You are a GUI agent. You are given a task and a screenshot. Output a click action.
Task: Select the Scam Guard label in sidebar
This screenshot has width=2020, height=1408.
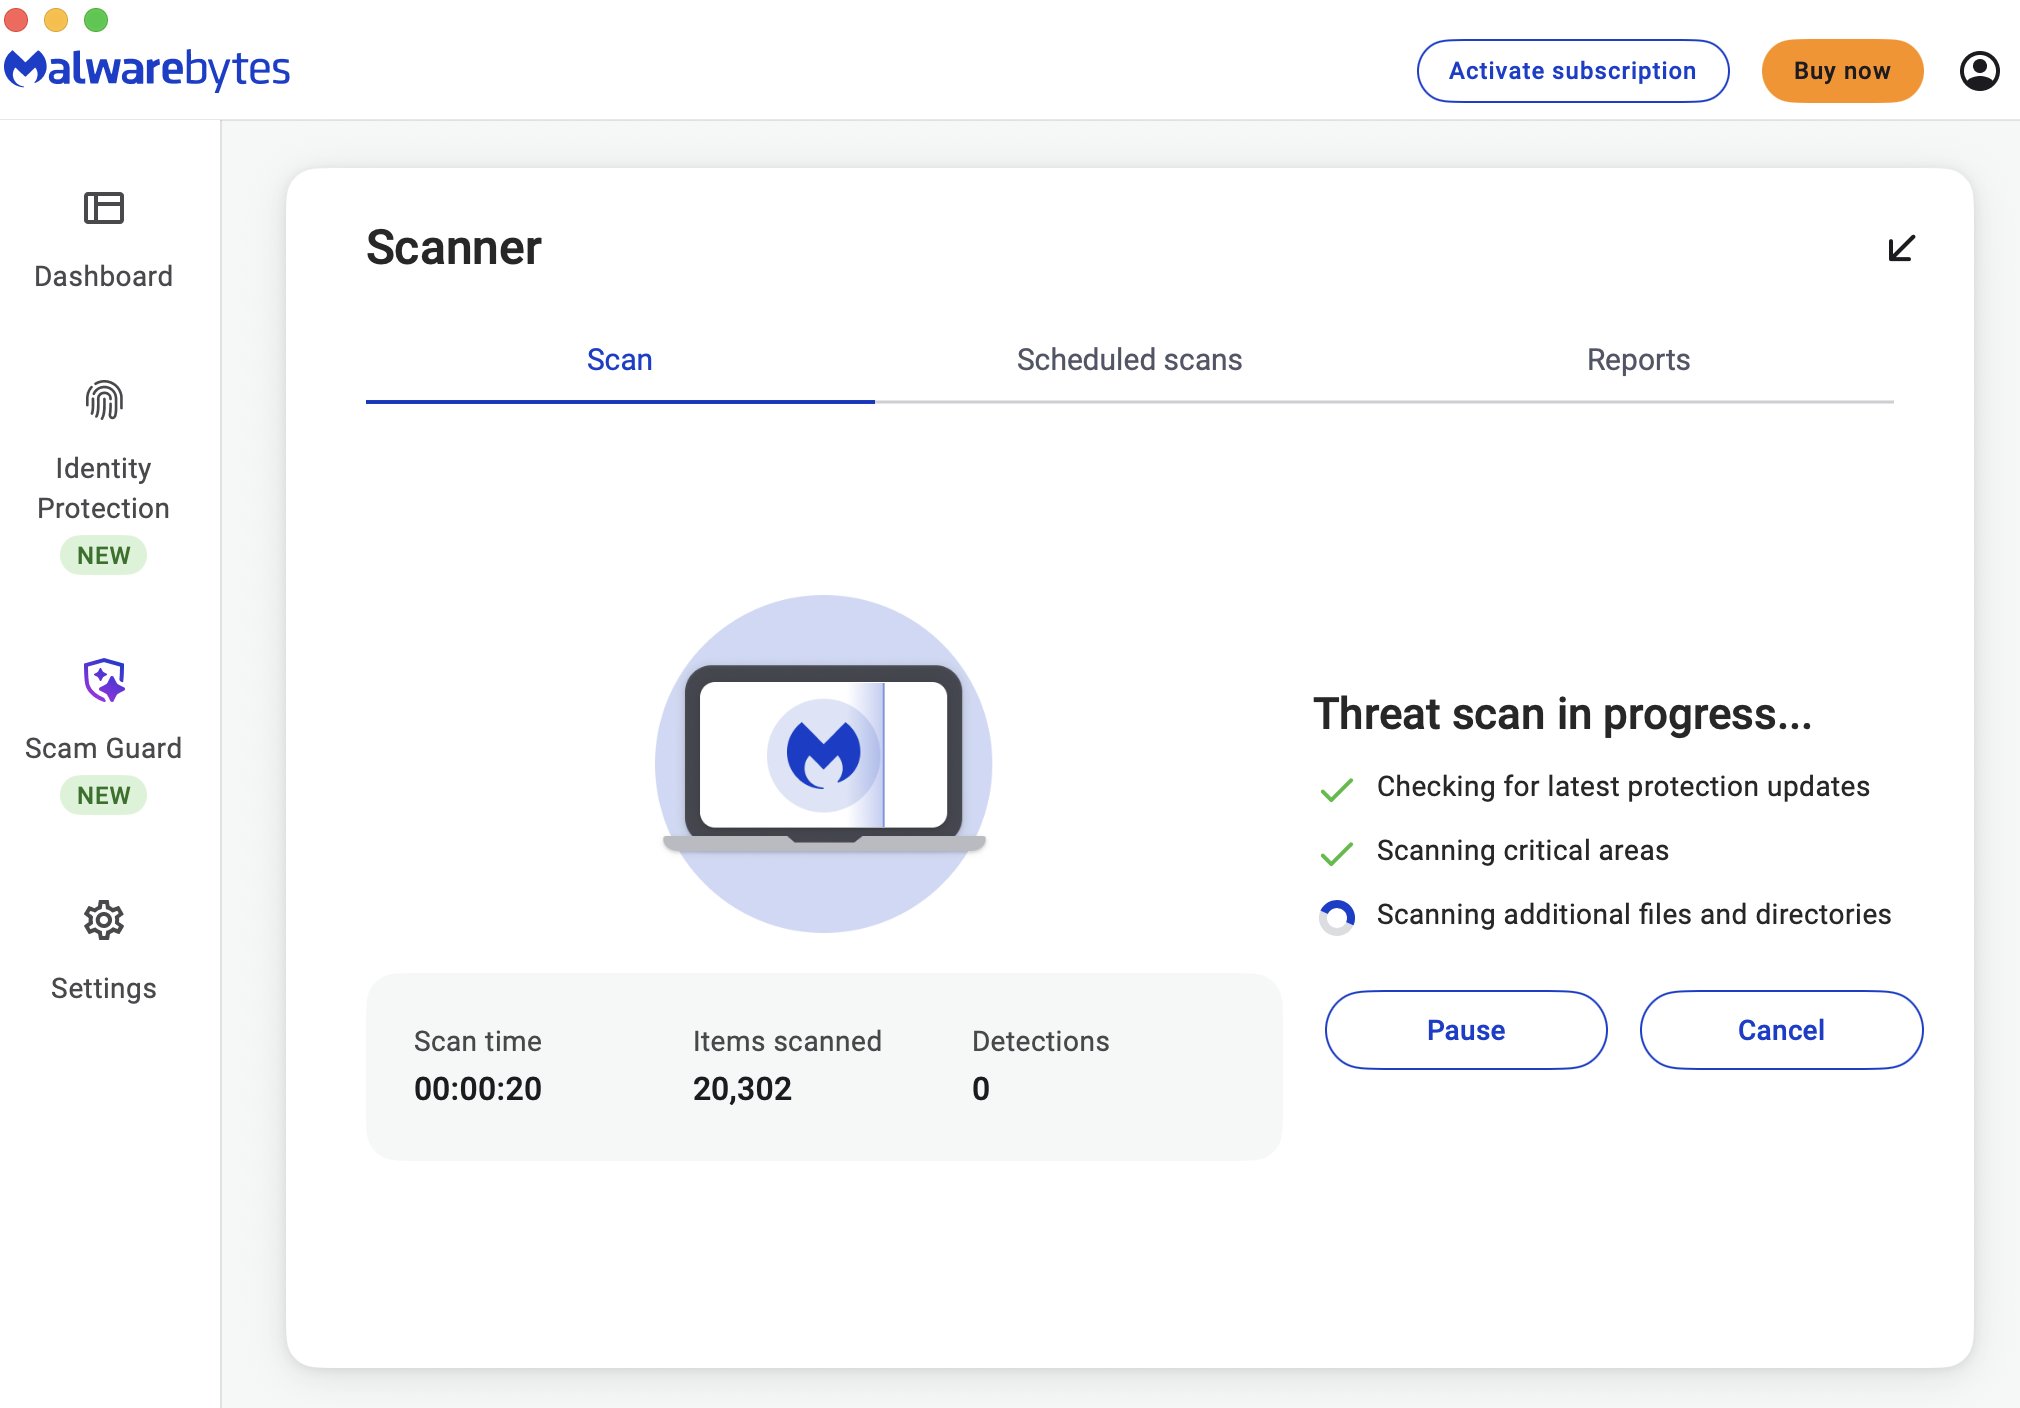point(104,748)
